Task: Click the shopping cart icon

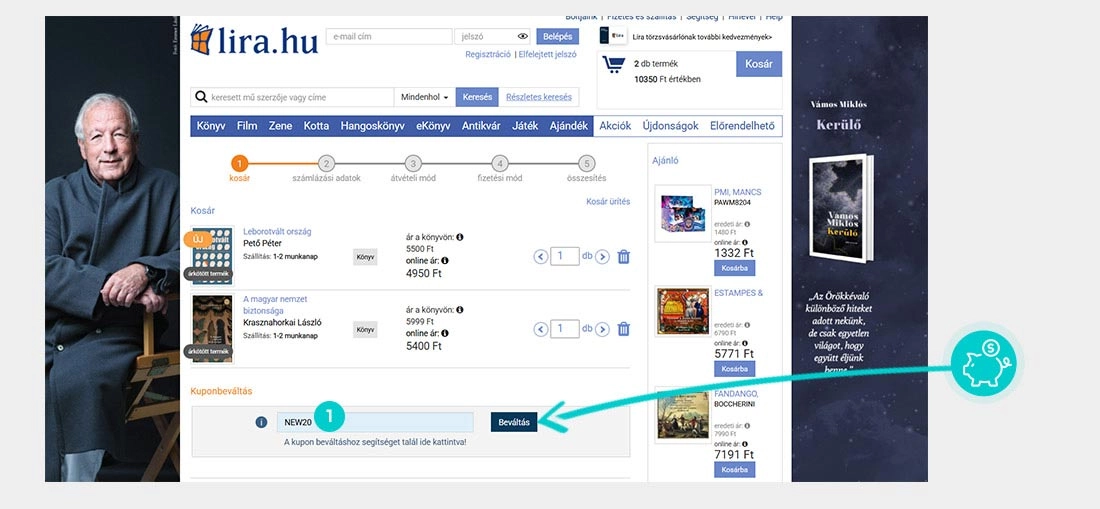Action: pos(614,65)
